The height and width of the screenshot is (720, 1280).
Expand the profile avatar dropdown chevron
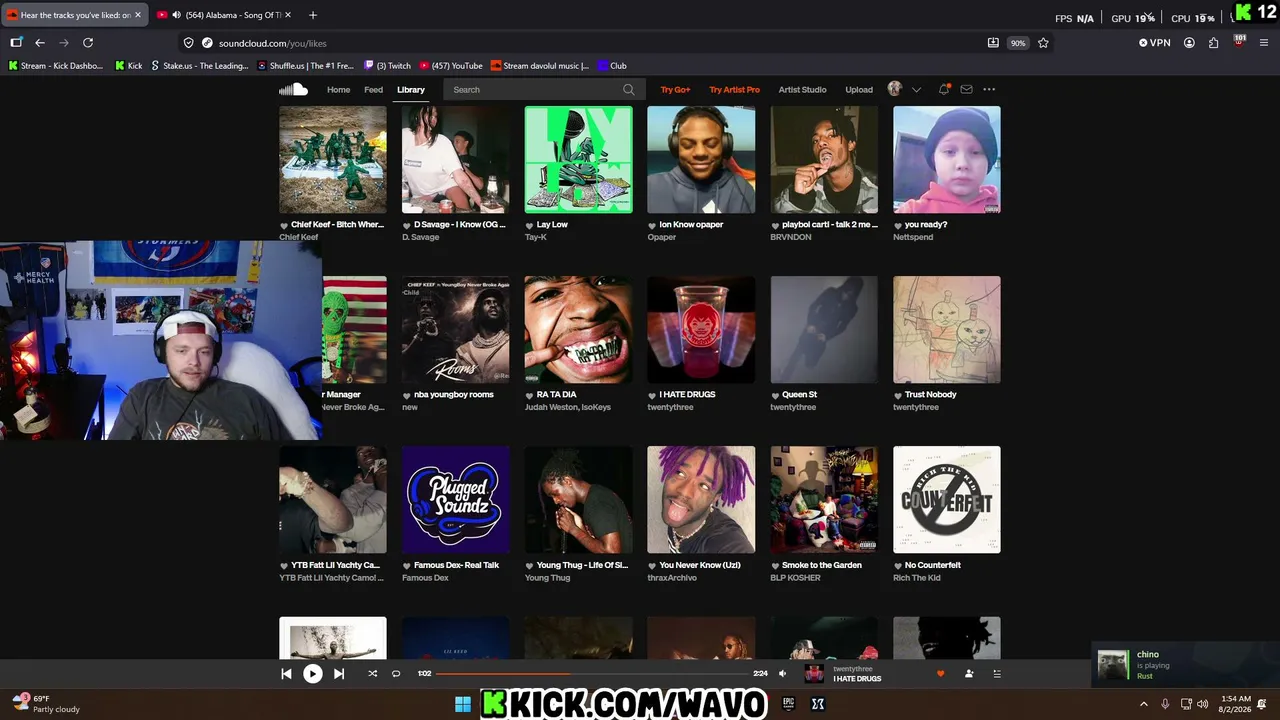pyautogui.click(x=916, y=90)
